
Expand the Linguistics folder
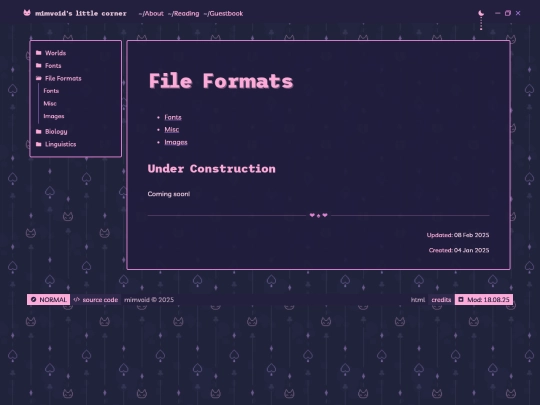(61, 144)
